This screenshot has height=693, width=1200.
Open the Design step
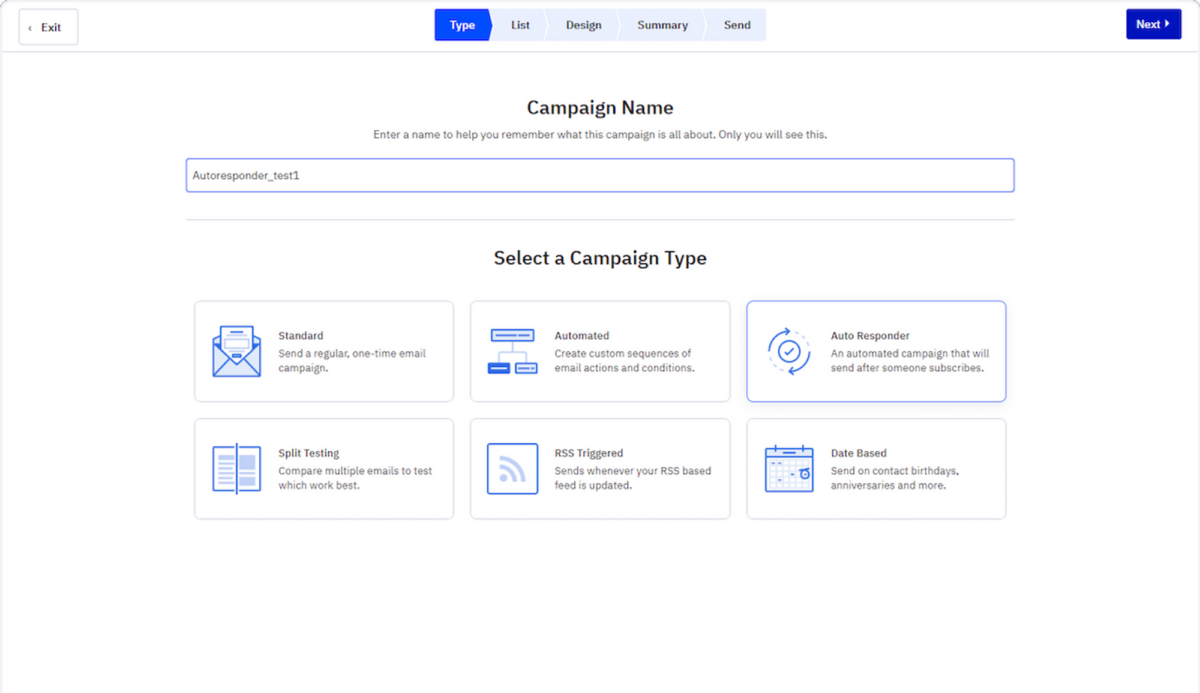tap(583, 25)
